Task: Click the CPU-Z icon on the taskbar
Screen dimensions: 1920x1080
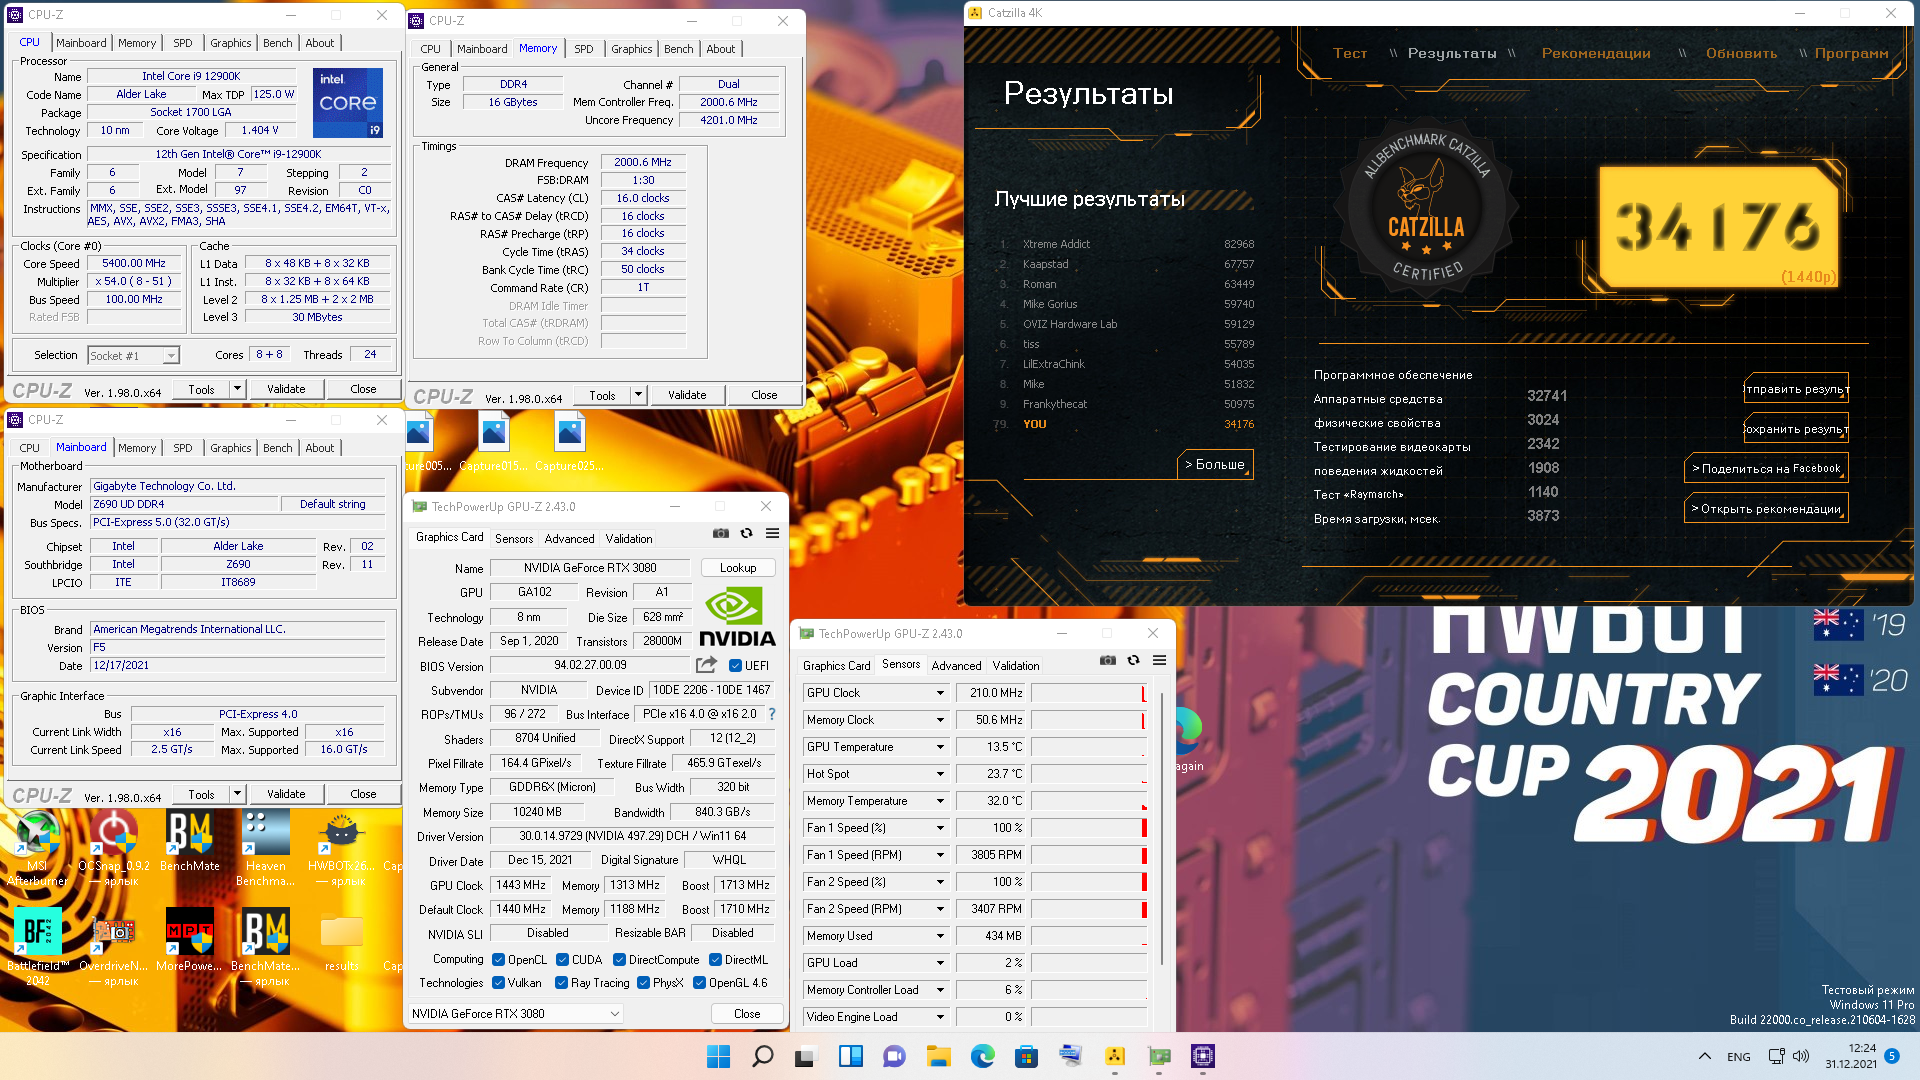Action: pos(1202,1056)
